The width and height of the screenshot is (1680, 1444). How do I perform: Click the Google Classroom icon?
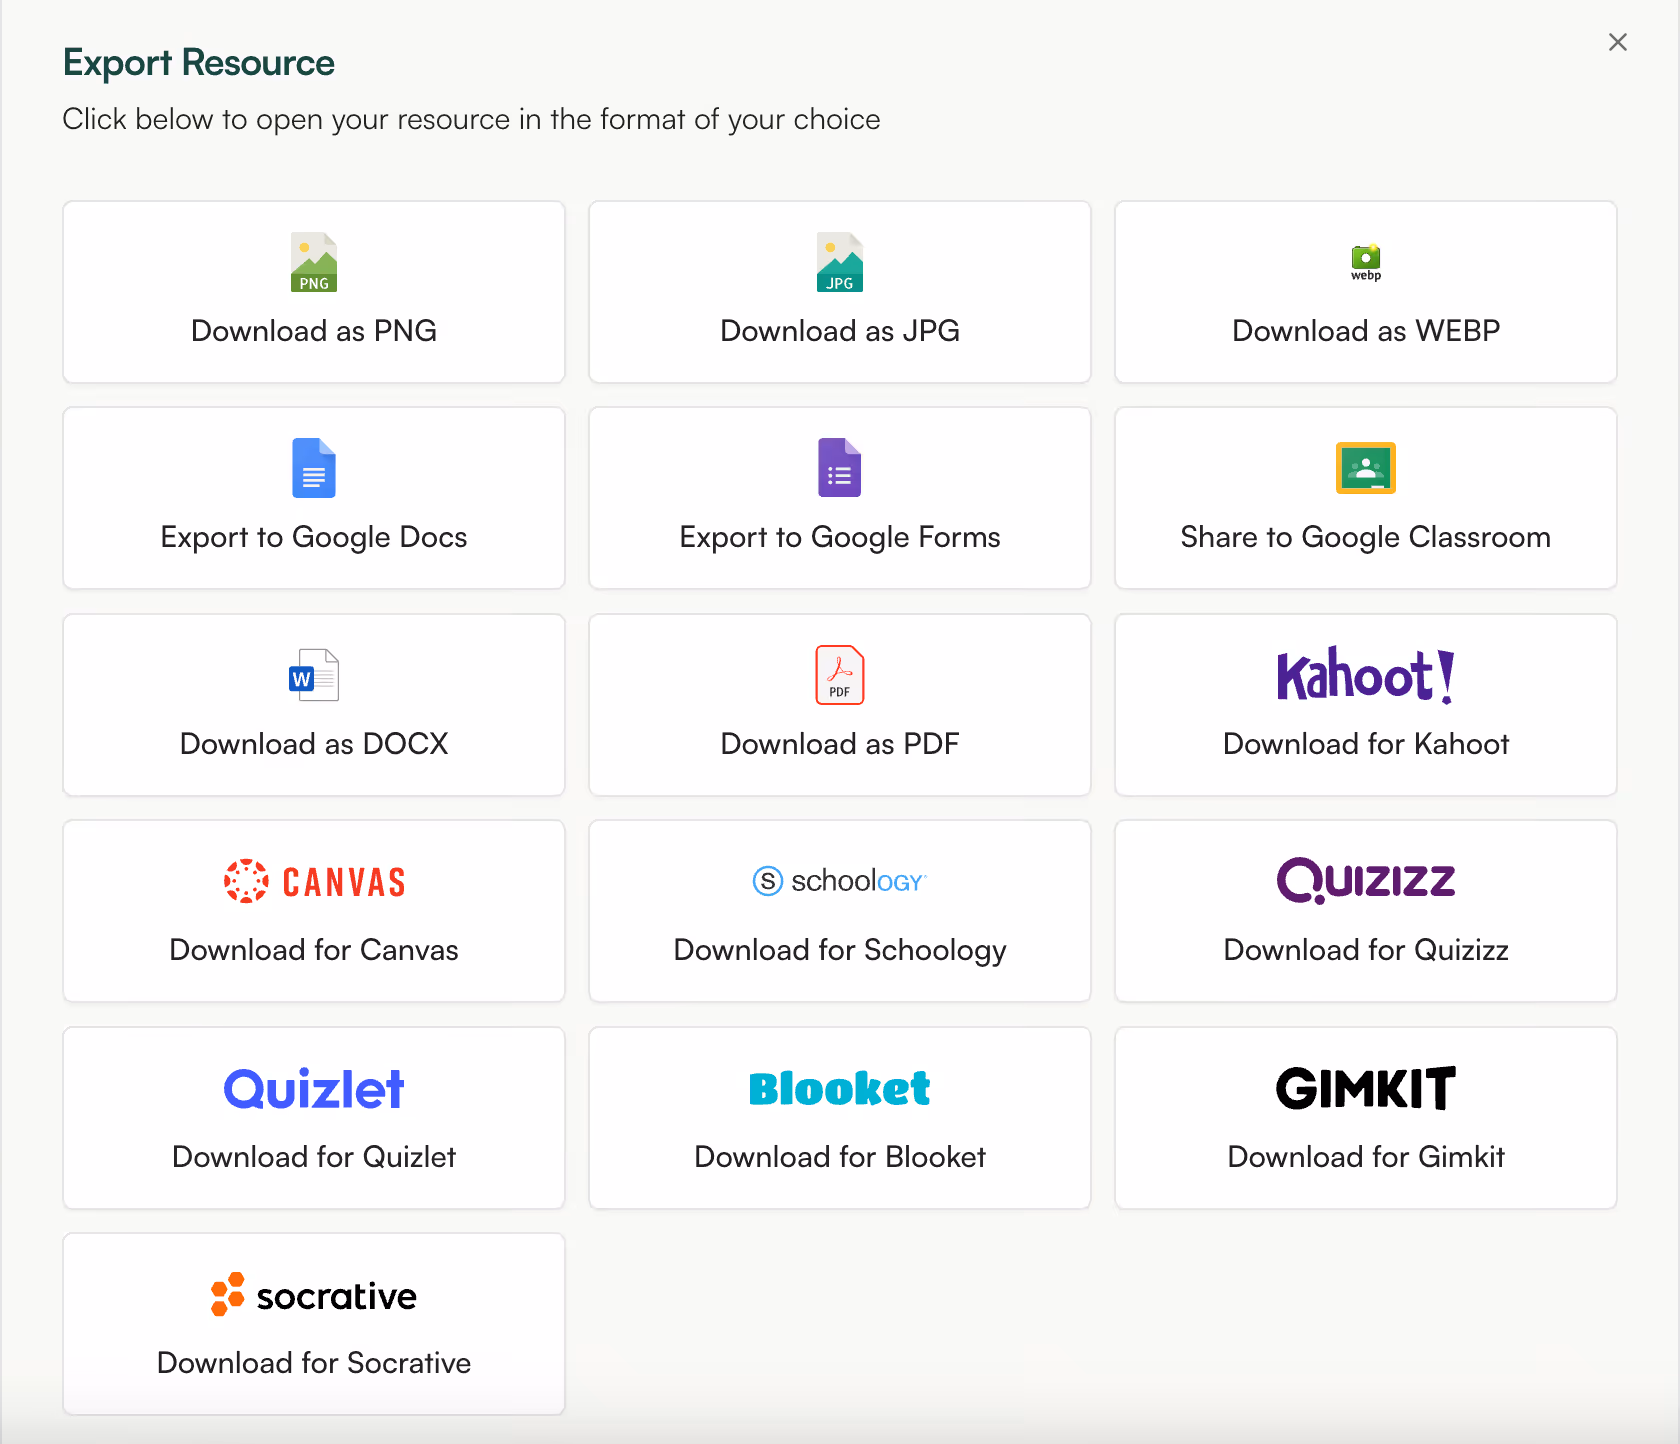[x=1365, y=468]
